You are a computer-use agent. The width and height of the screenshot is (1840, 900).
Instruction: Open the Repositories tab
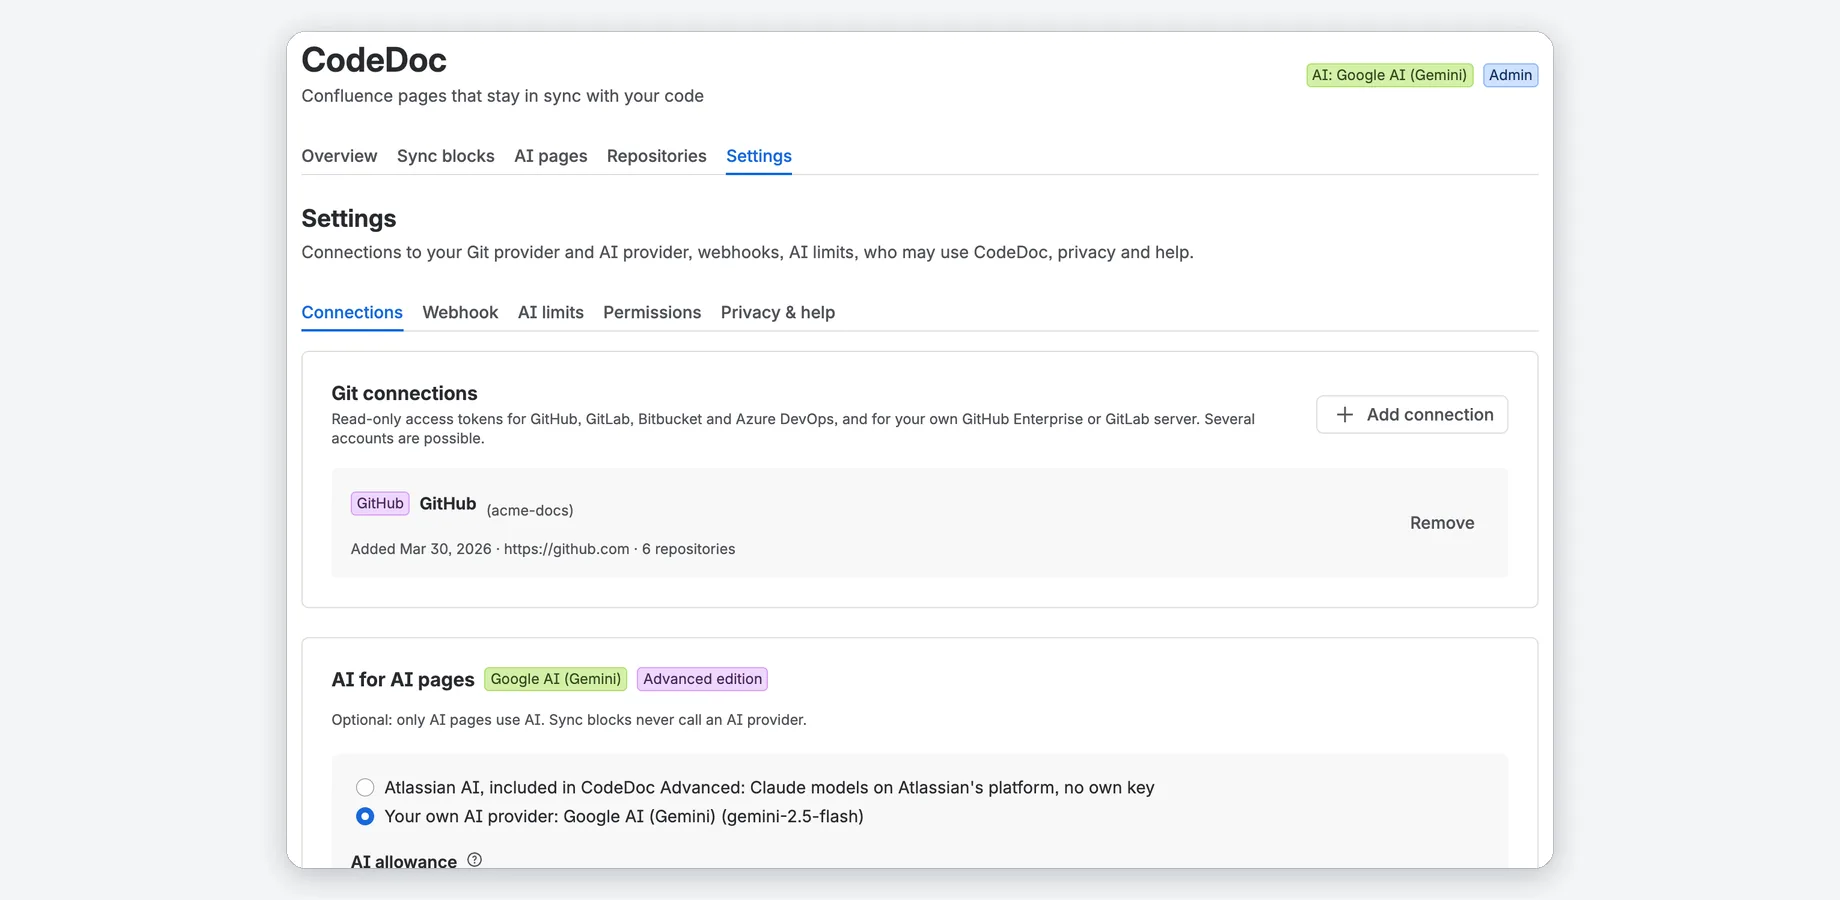[x=657, y=156]
